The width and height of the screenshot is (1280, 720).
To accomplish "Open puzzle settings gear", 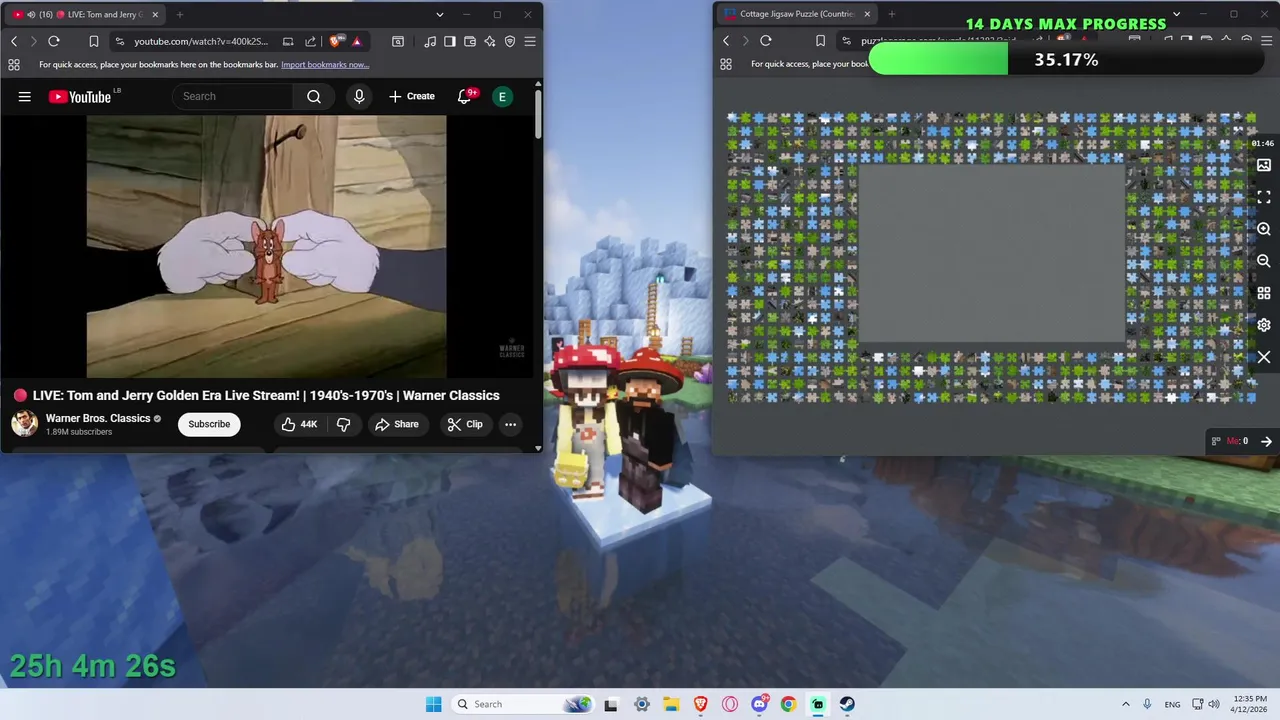I will pos(1264,325).
